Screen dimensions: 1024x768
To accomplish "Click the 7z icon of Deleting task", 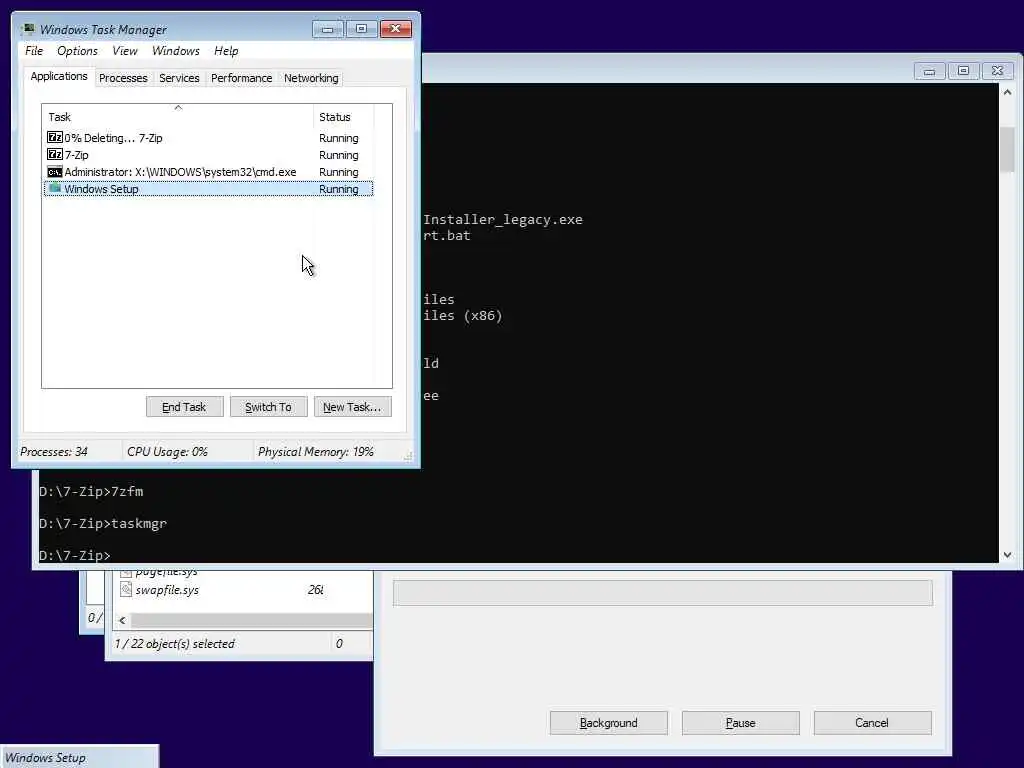I will click(x=55, y=137).
